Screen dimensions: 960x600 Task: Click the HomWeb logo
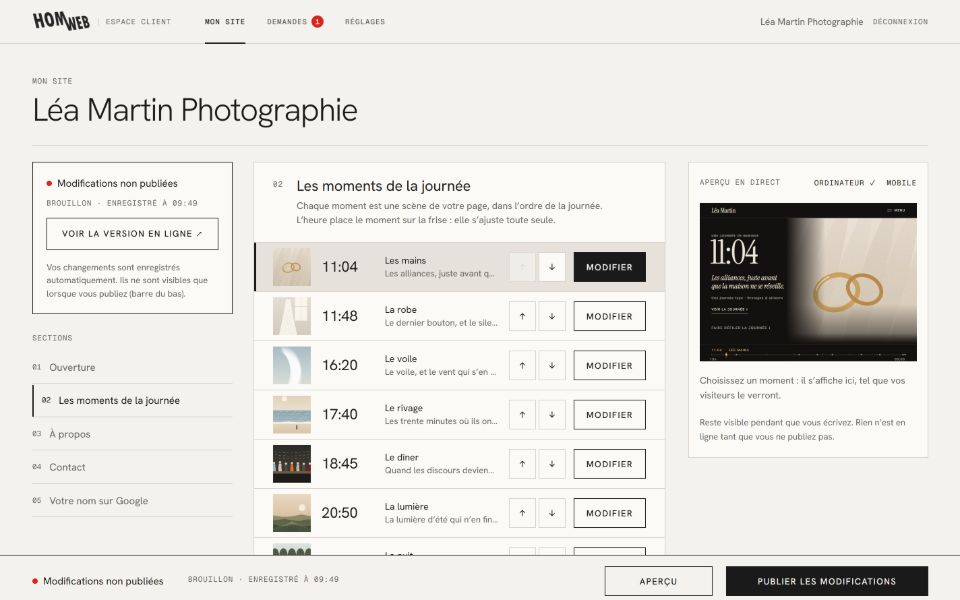click(61, 21)
